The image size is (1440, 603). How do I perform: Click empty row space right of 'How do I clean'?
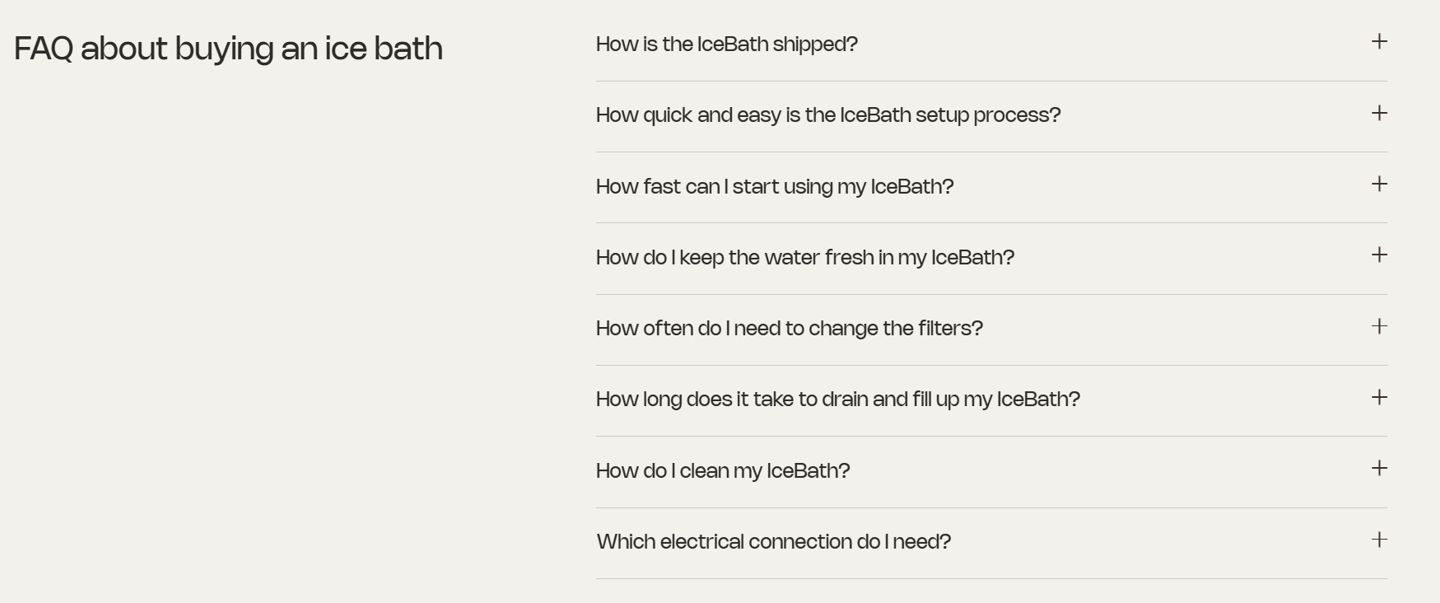point(1100,471)
